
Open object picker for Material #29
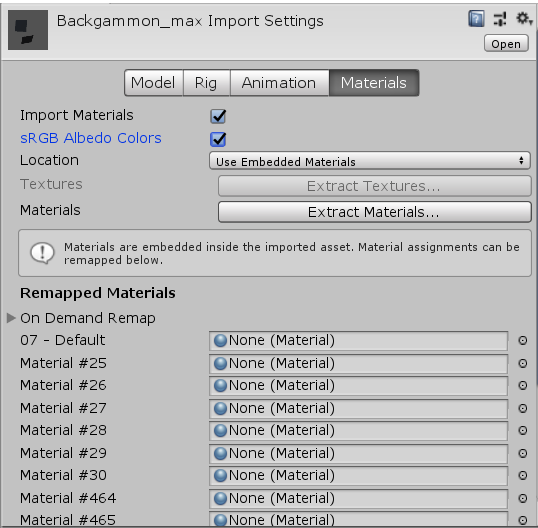click(x=523, y=453)
